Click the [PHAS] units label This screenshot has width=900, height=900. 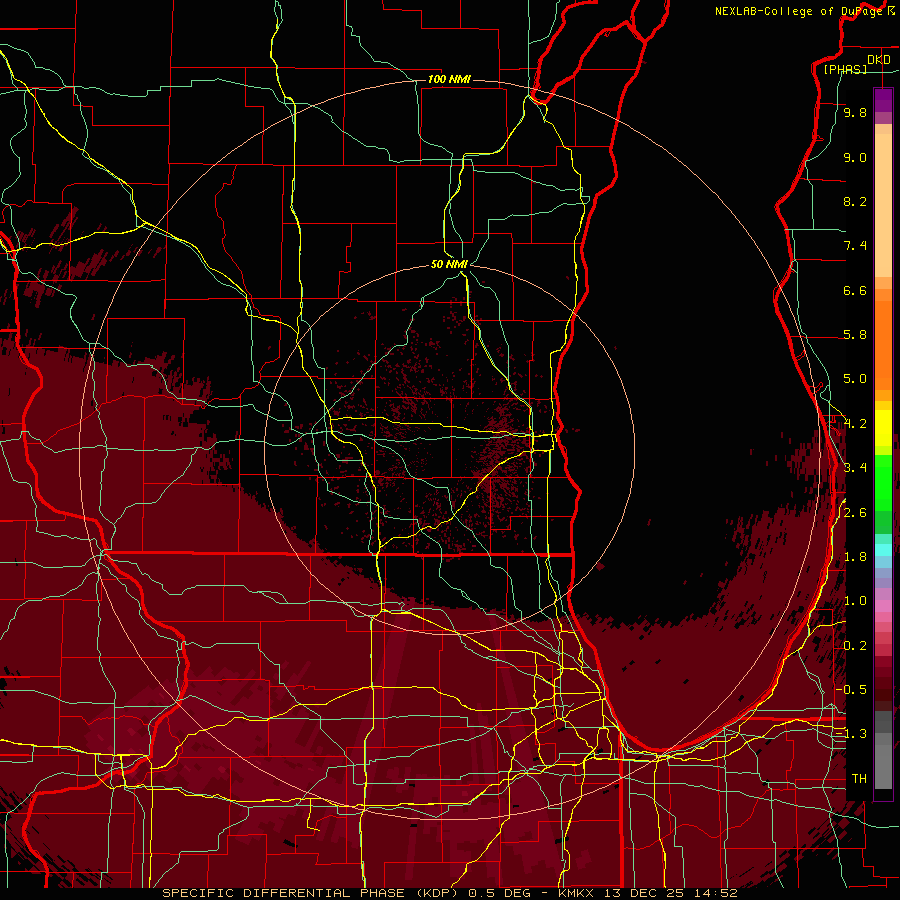click(x=845, y=70)
